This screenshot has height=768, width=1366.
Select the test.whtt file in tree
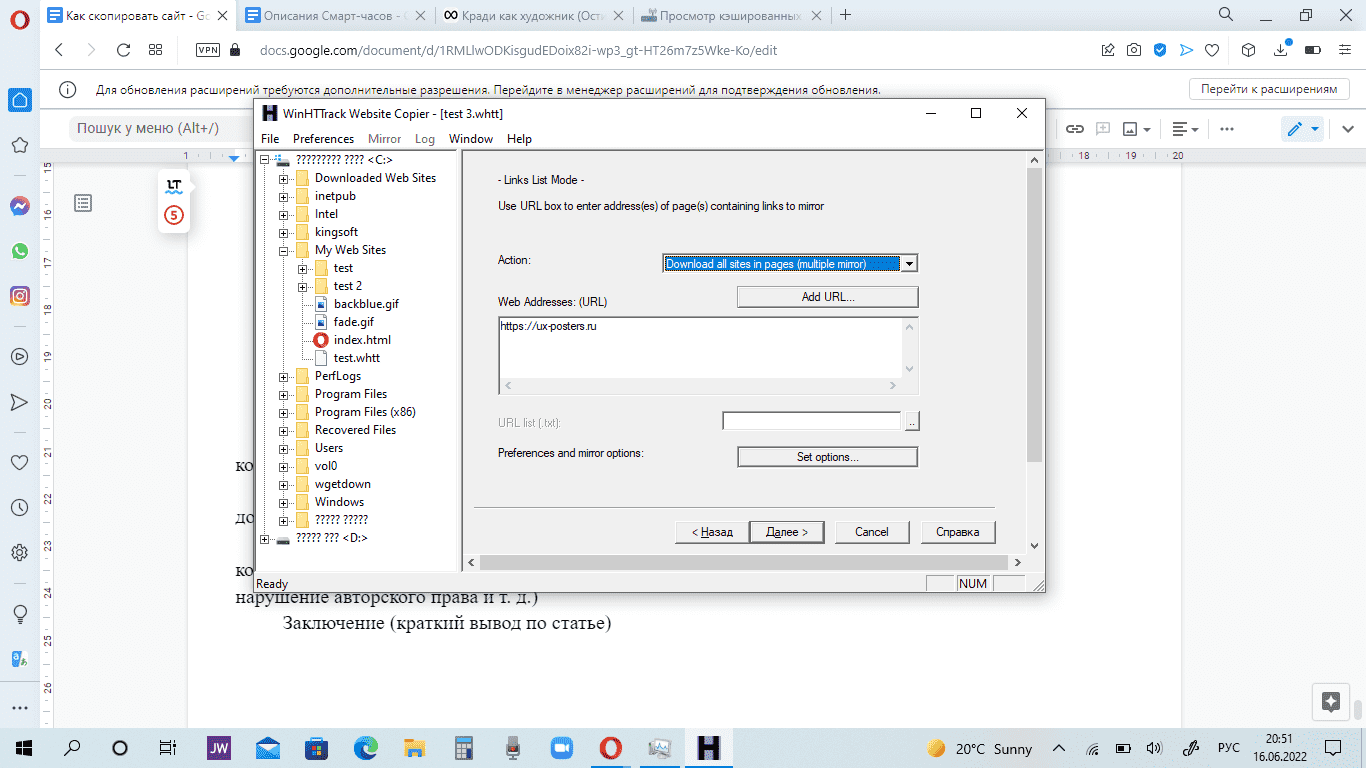point(356,358)
